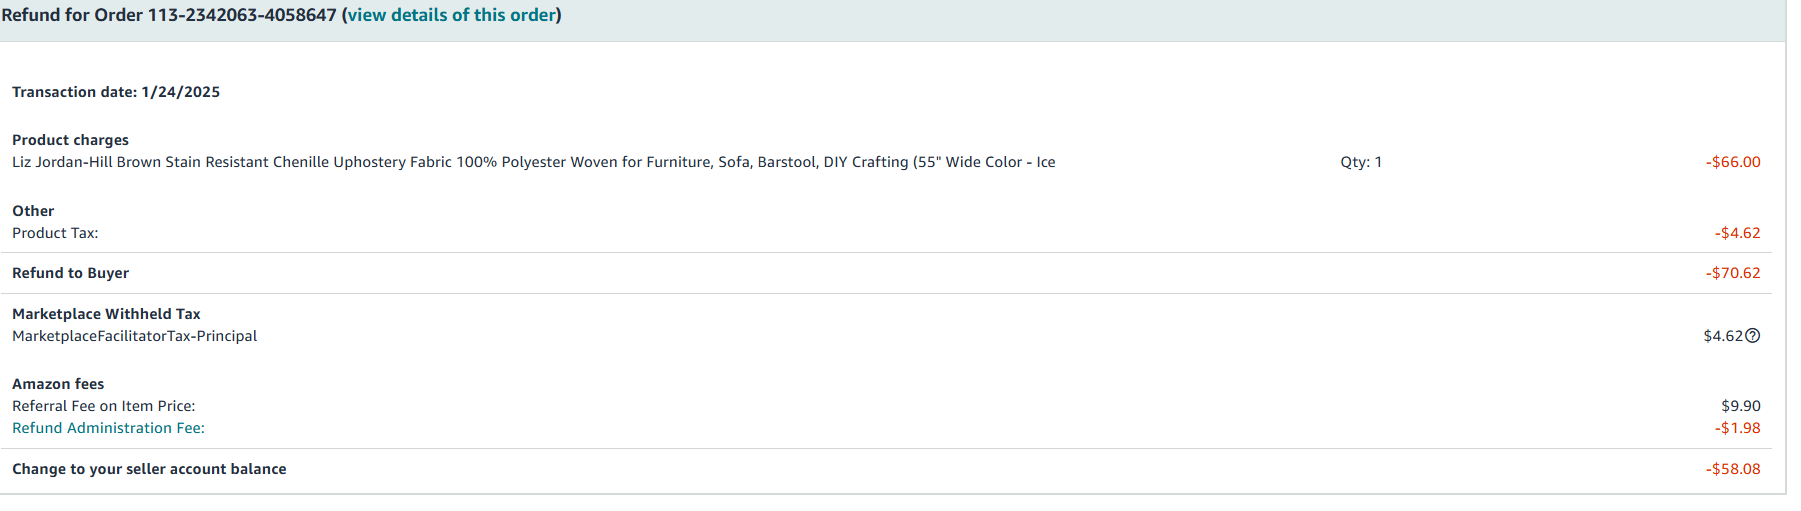Click the Referral Fee on Item Price label
The width and height of the screenshot is (1801, 511).
pyautogui.click(x=104, y=406)
